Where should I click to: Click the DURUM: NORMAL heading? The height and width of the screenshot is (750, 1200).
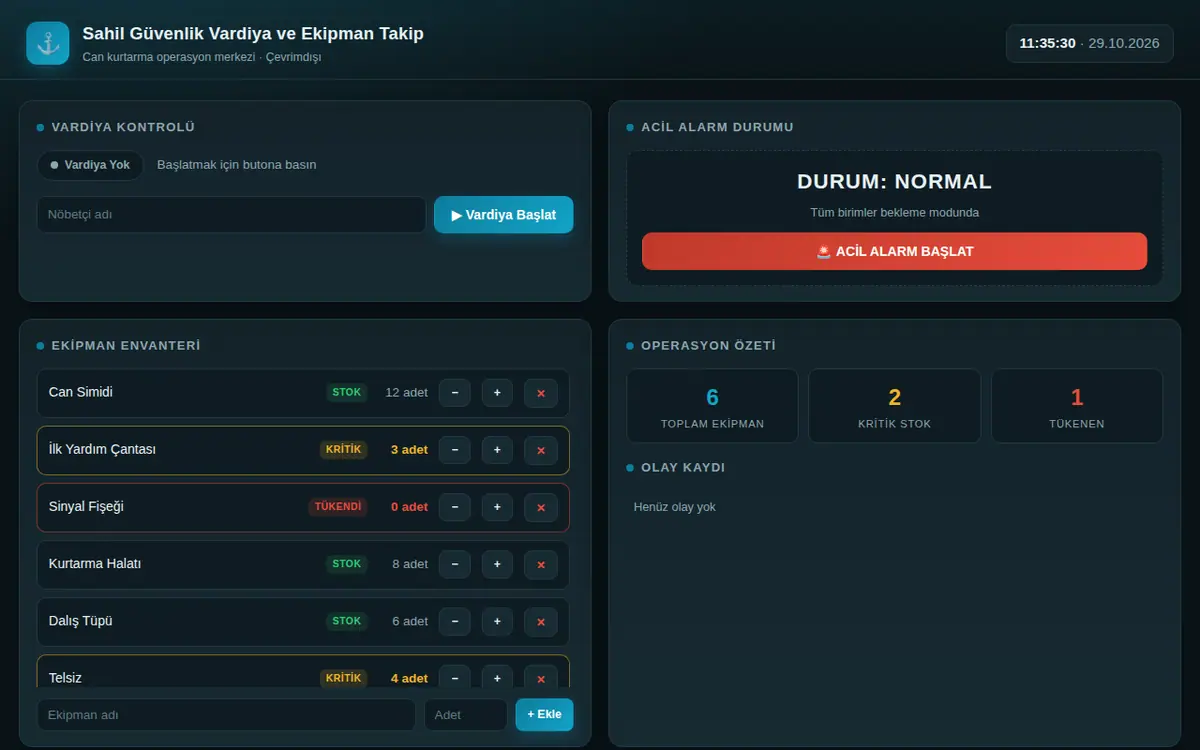tap(894, 181)
